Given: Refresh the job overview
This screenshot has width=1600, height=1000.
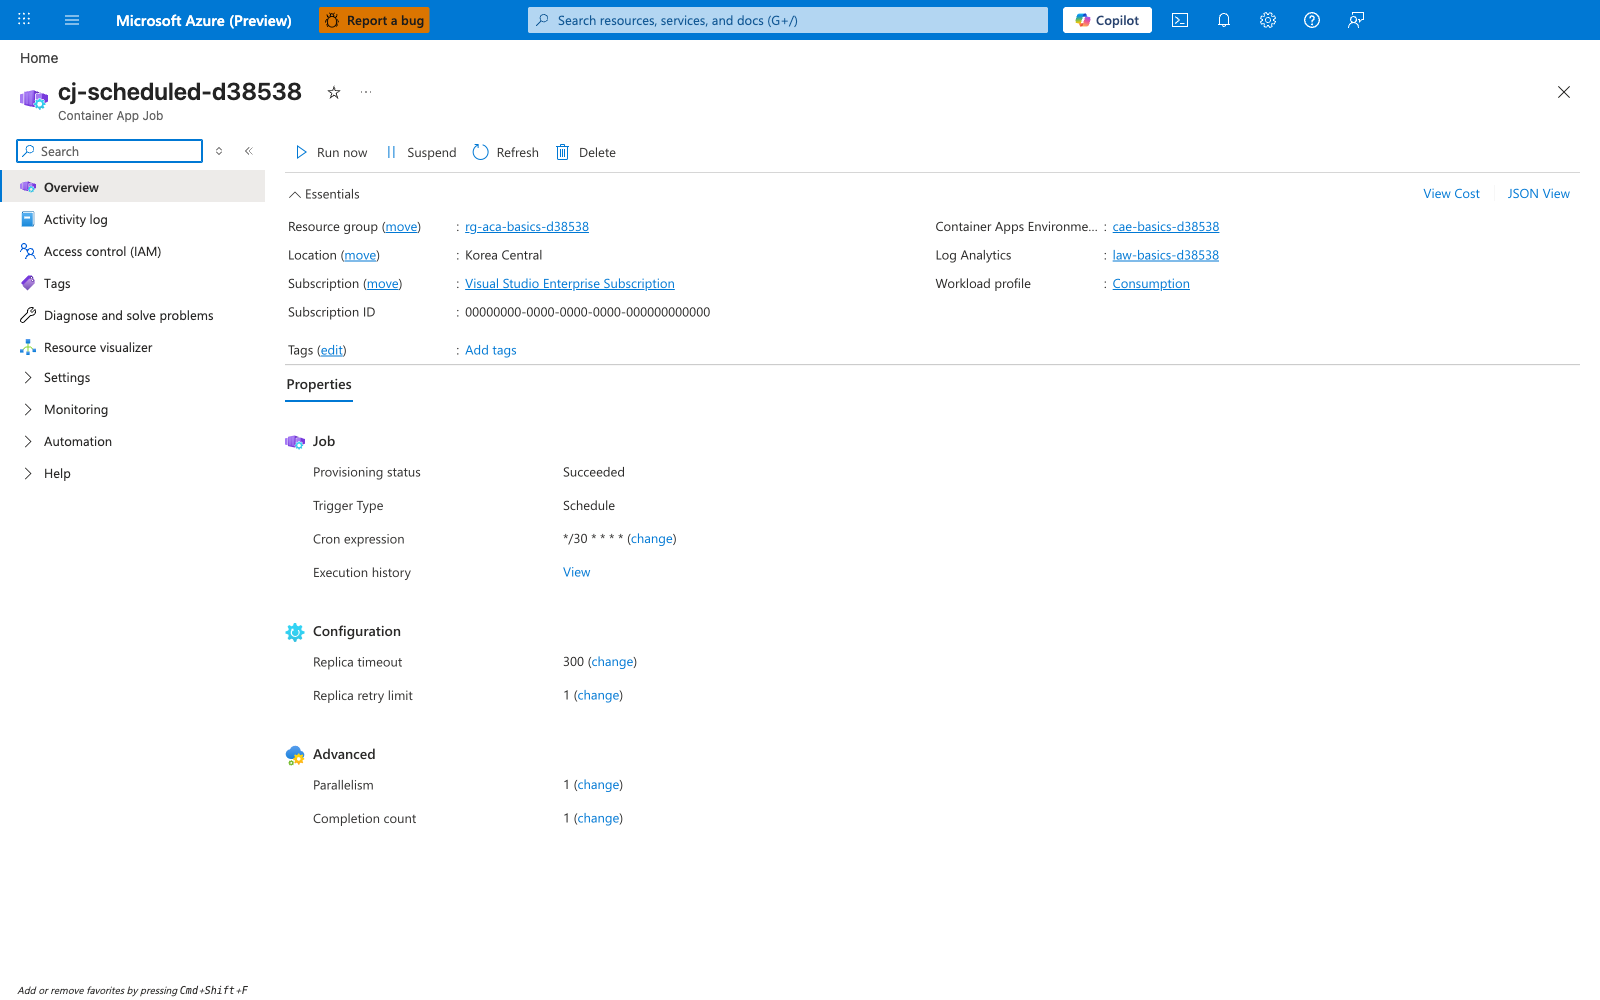Looking at the screenshot, I should click(x=506, y=152).
